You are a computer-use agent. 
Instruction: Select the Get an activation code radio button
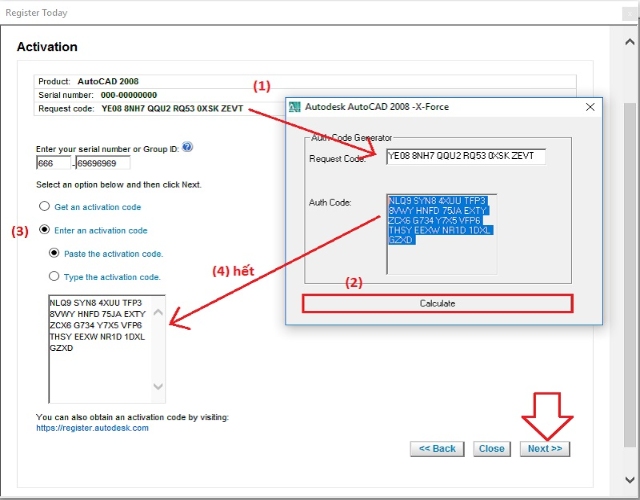(x=44, y=206)
